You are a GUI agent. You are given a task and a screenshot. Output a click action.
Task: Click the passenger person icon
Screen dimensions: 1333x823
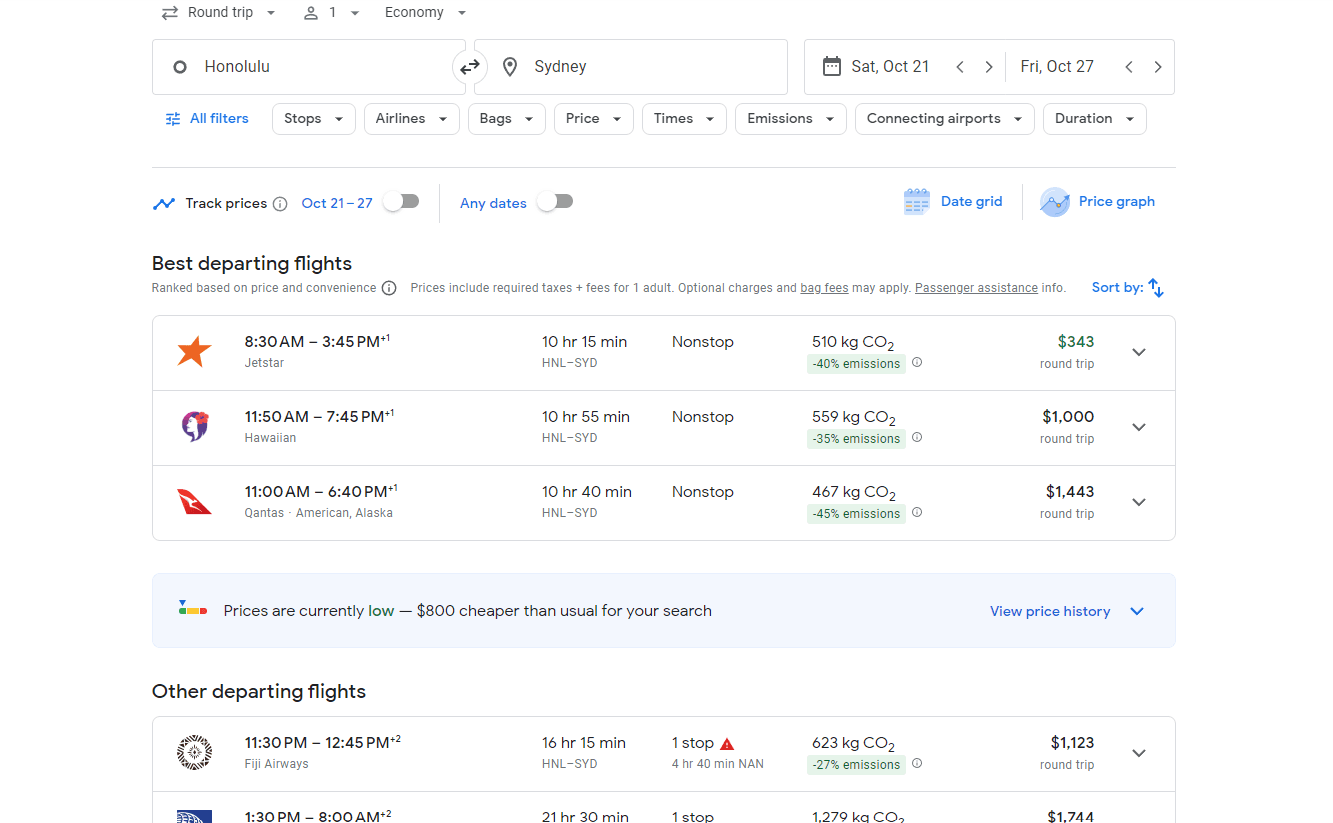point(311,13)
